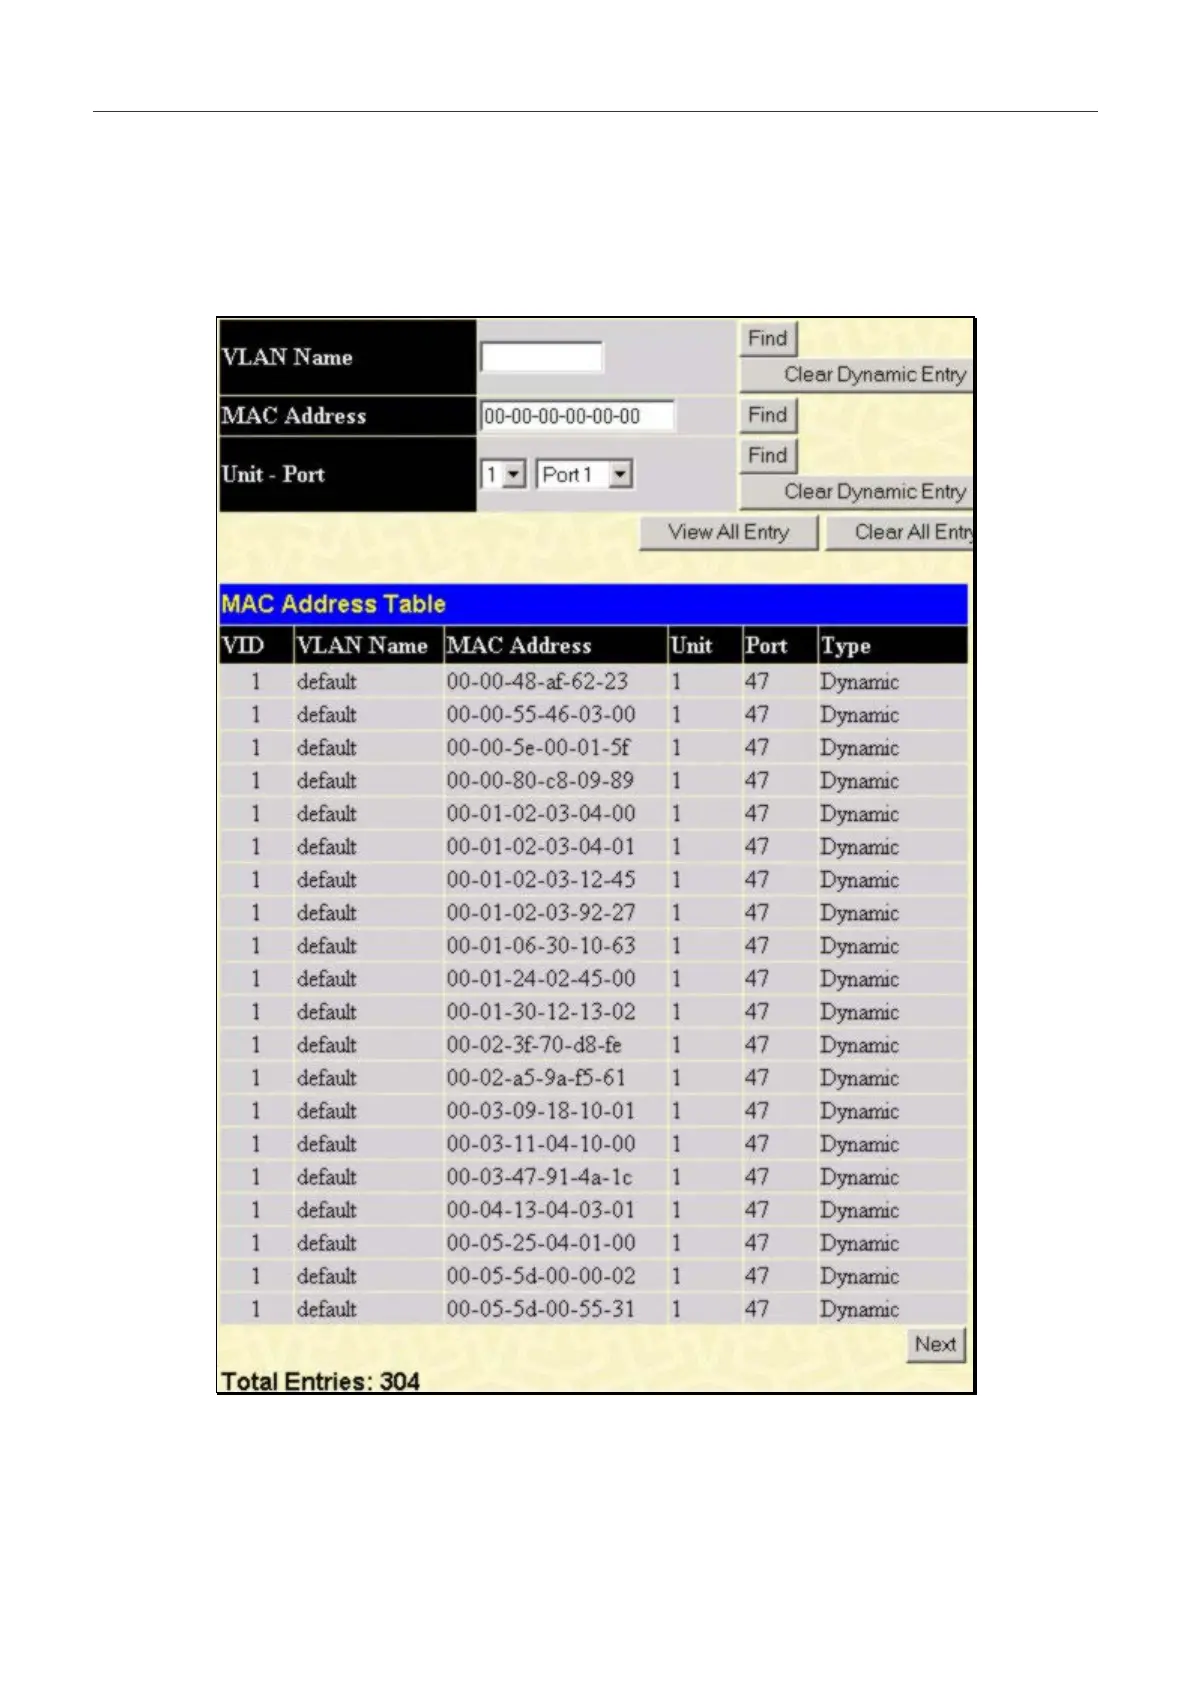
Task: Click Find button next to Unit - Port
Action: click(x=768, y=455)
